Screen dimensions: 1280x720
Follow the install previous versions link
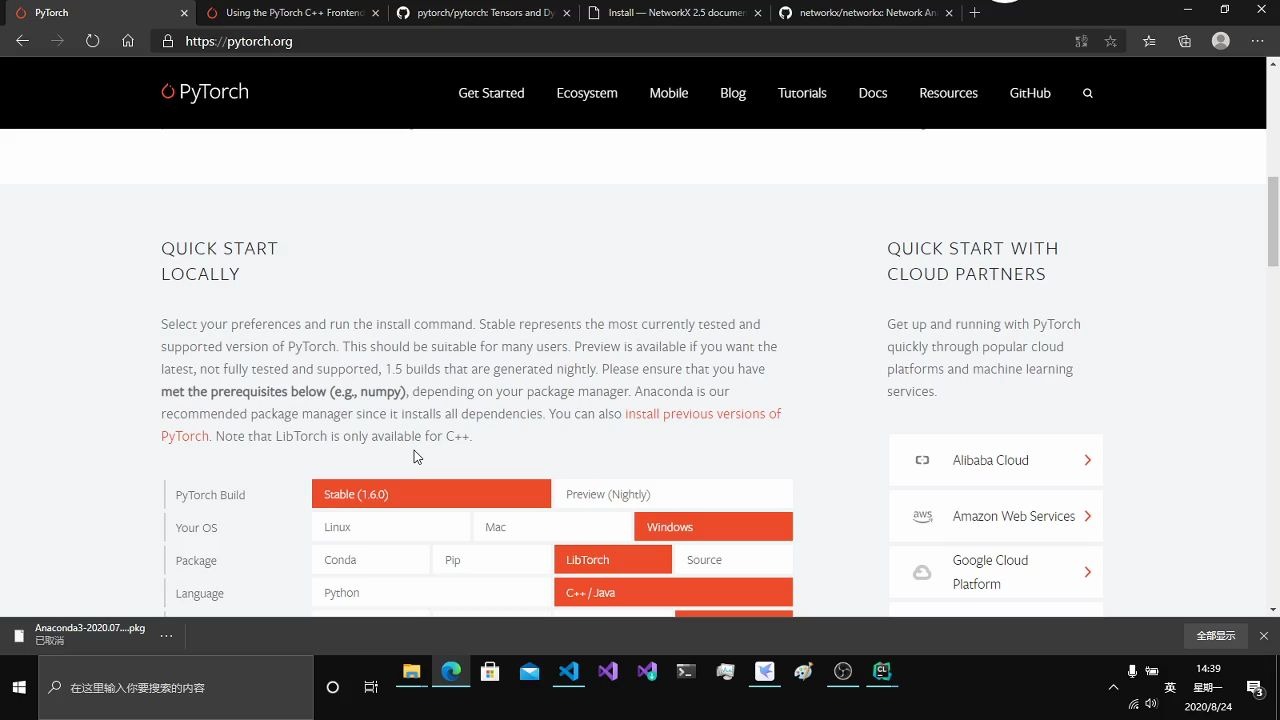coord(703,413)
